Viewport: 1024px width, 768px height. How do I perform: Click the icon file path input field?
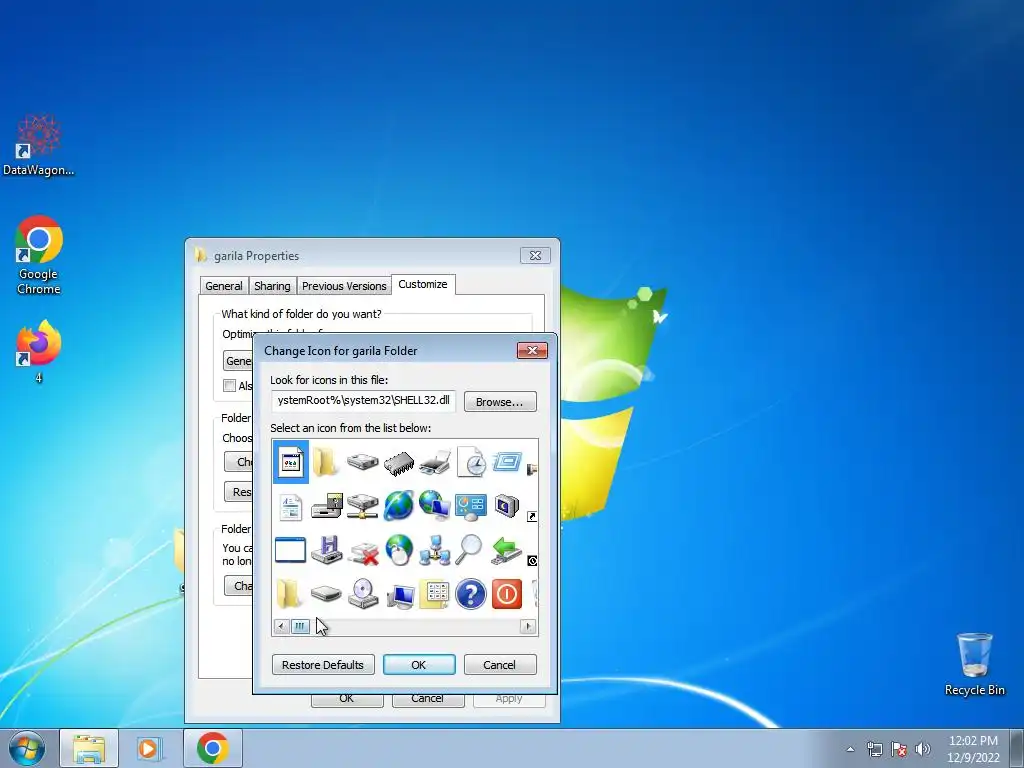364,401
